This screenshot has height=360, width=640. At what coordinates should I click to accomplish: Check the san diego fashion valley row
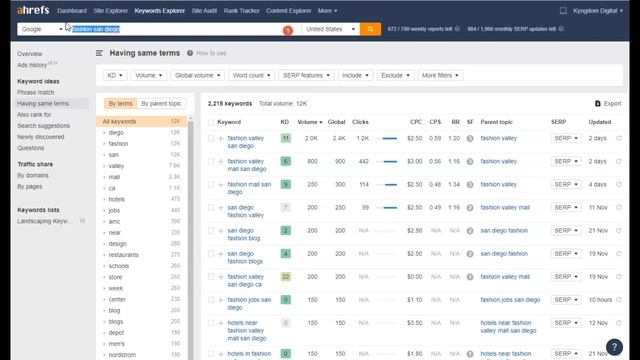[x=211, y=207]
